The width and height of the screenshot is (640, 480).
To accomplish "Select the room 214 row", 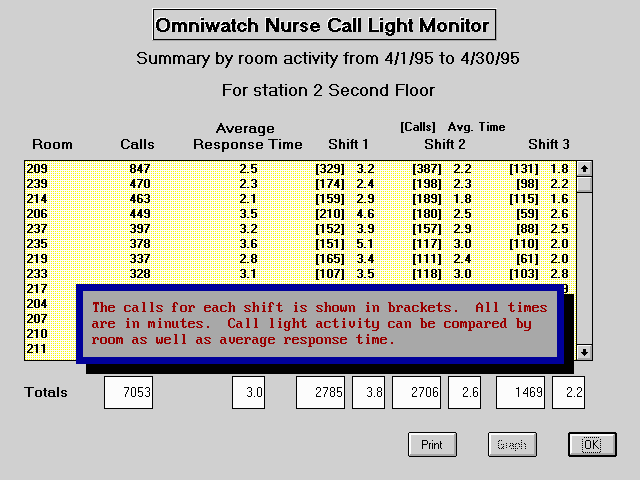I will point(300,199).
